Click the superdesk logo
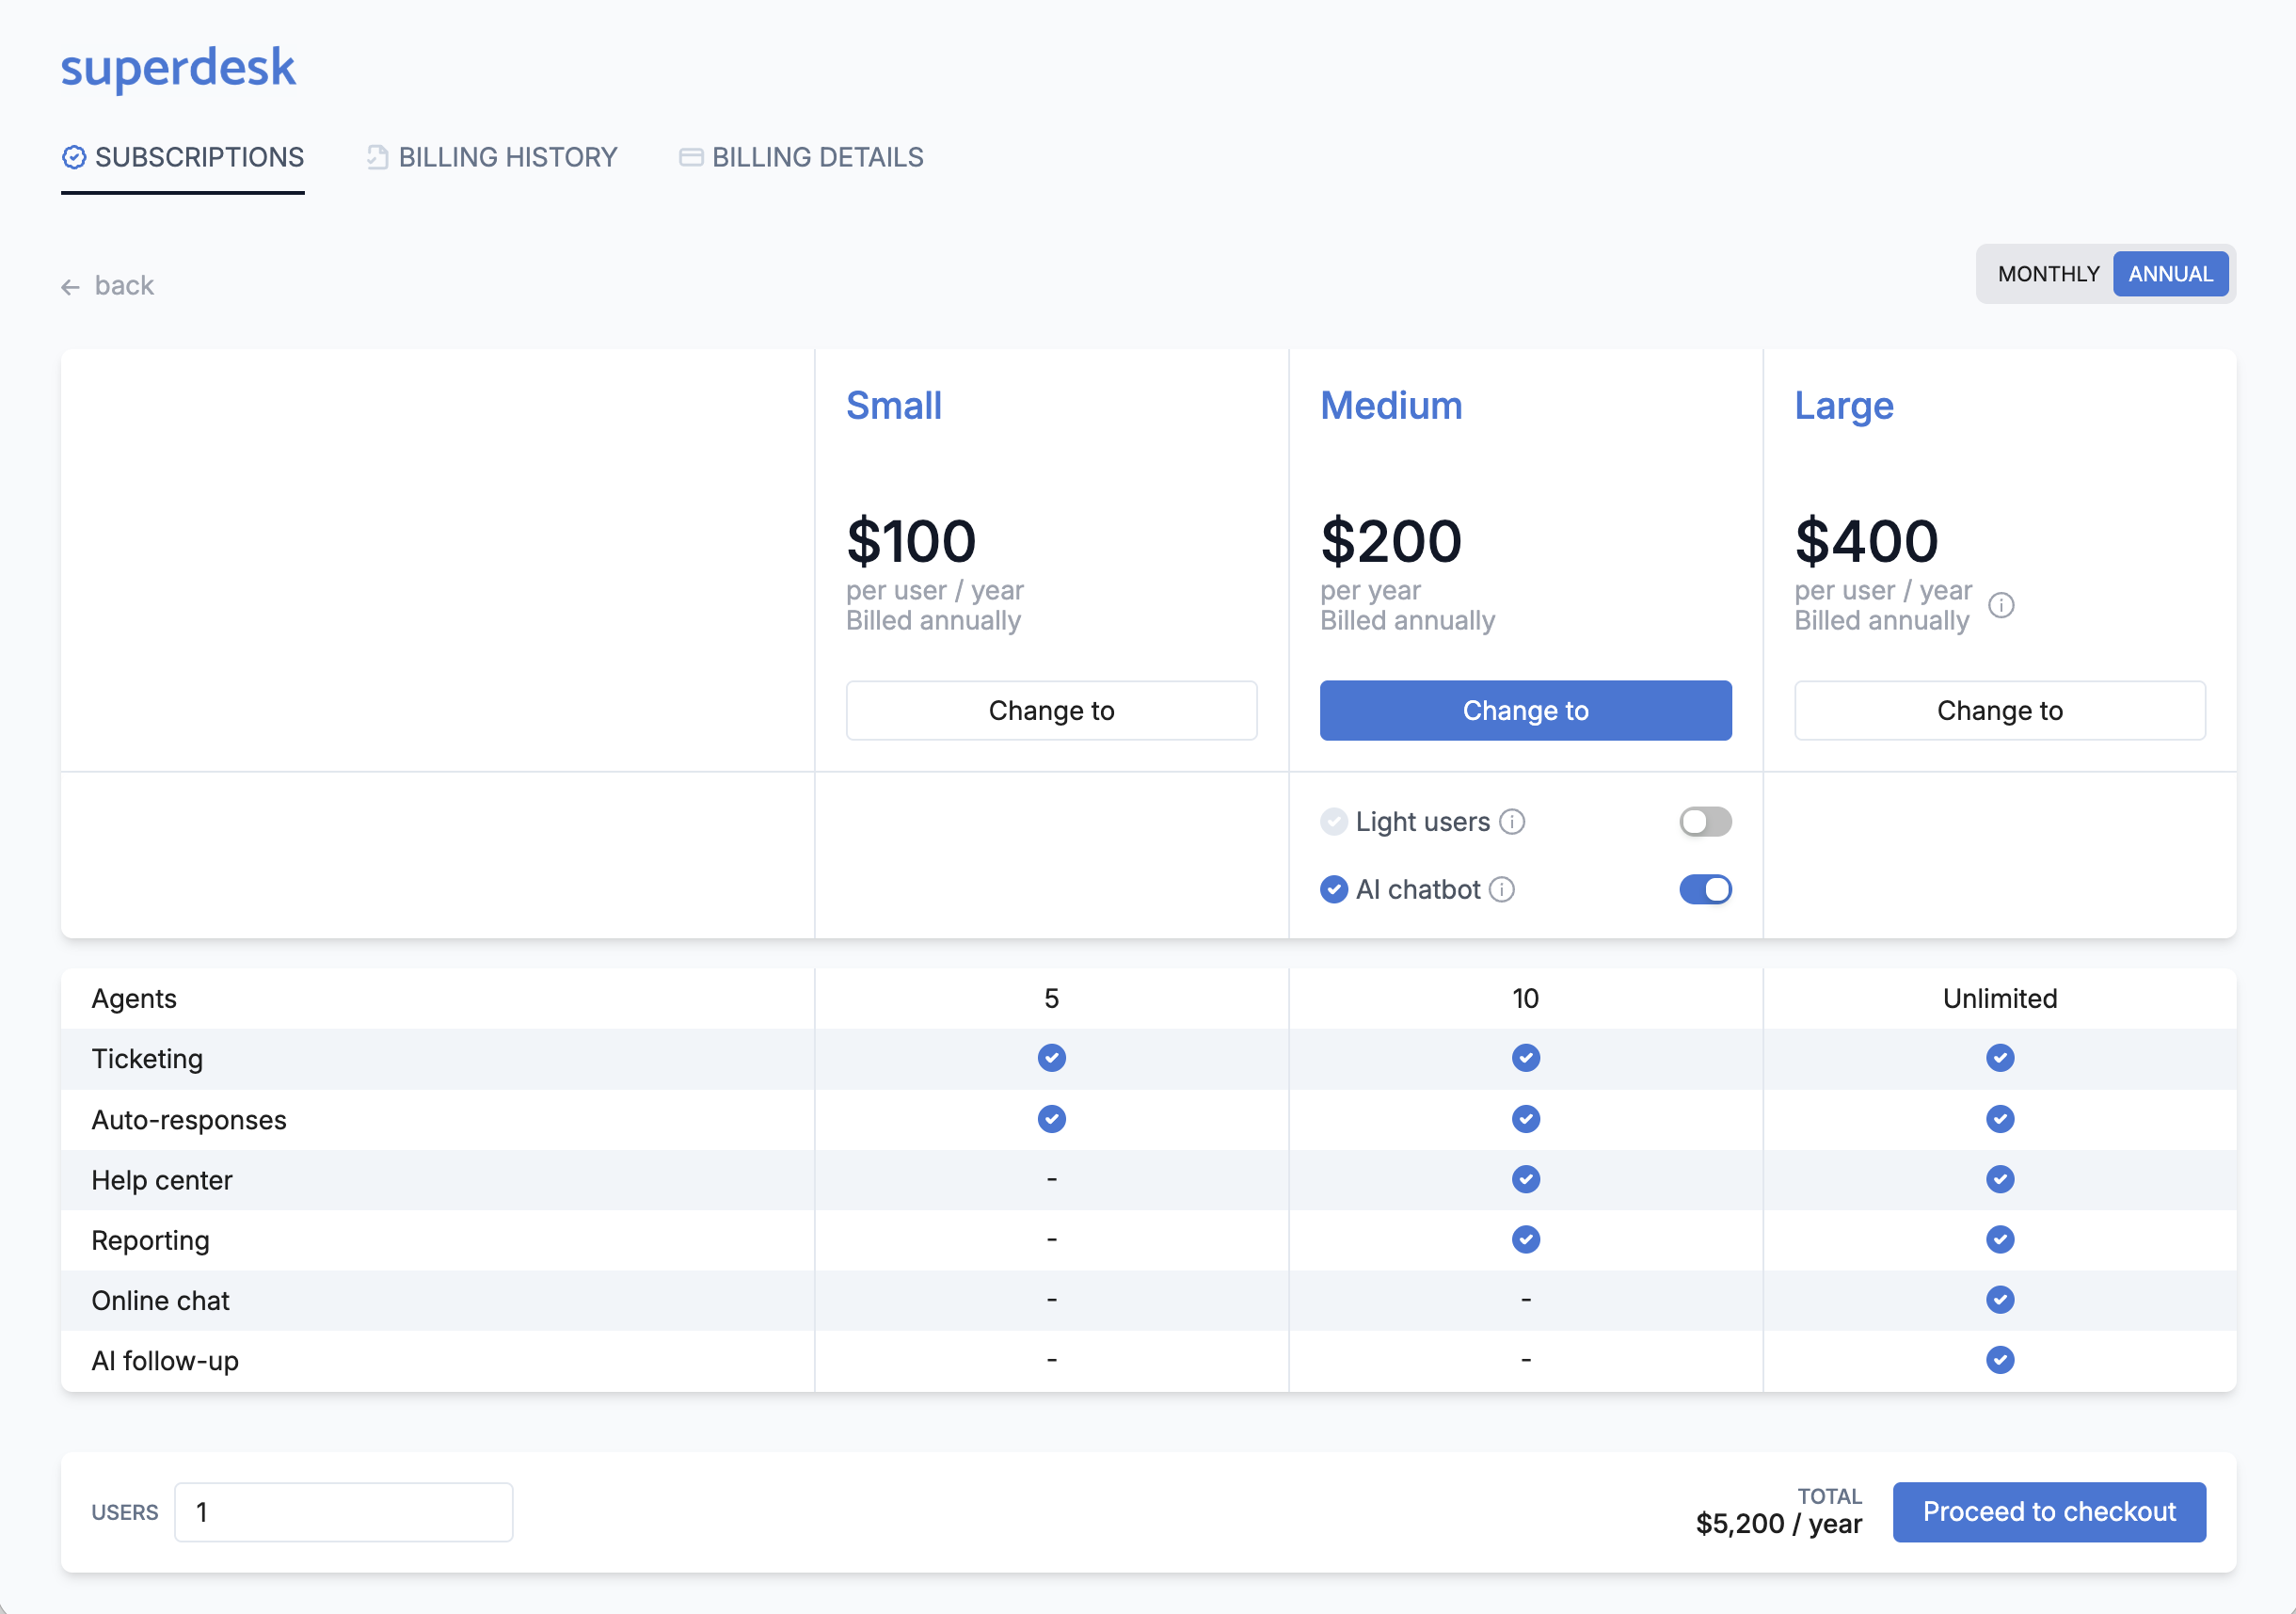Viewport: 2296px width, 1614px height. [178, 68]
